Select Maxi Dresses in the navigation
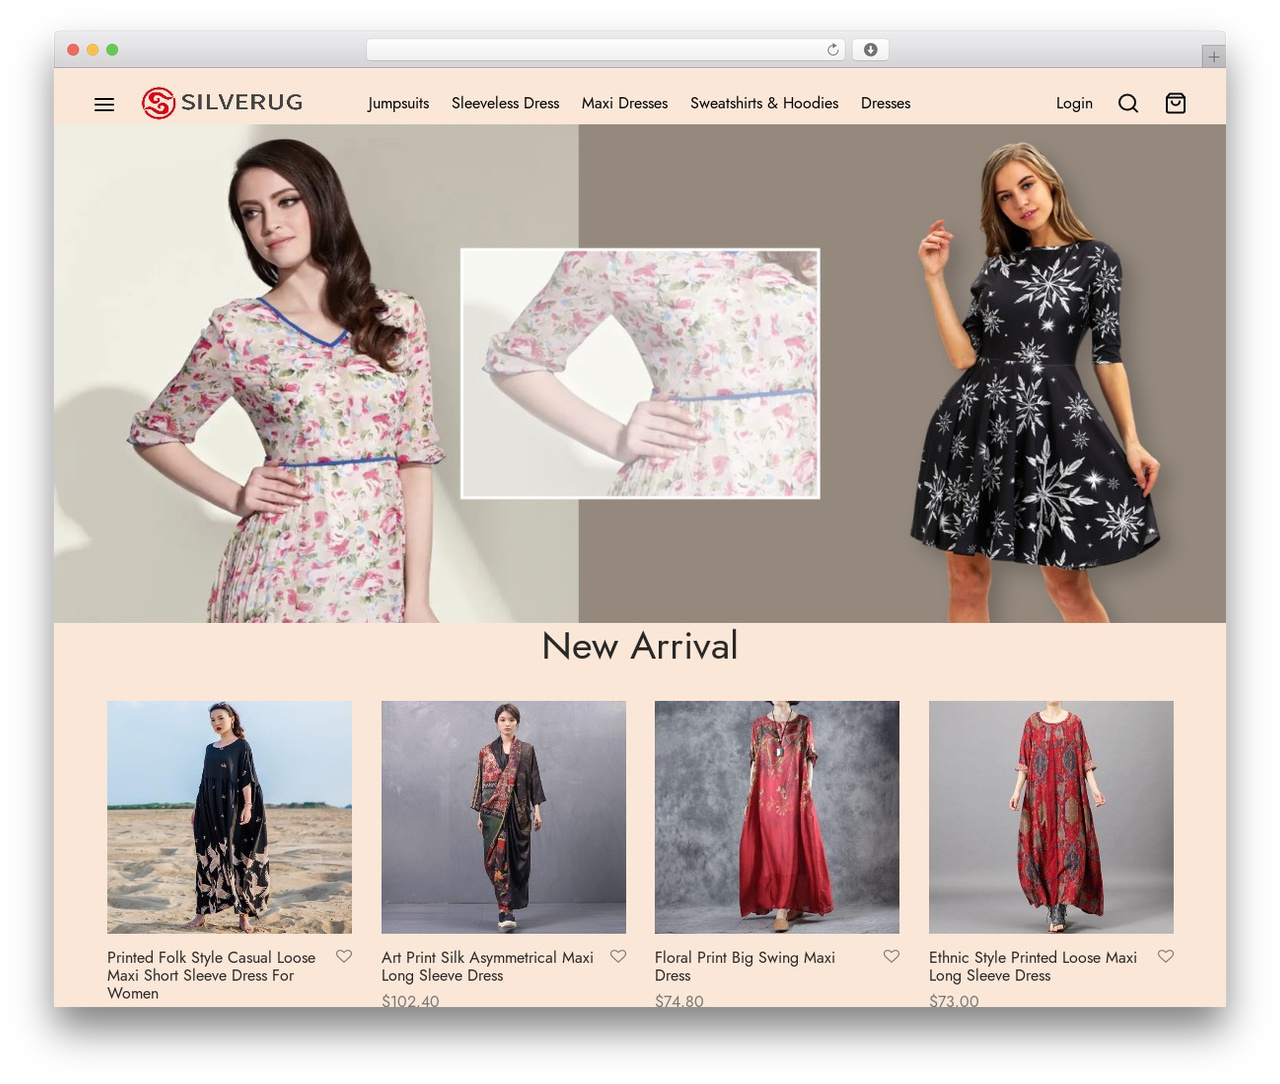The height and width of the screenshot is (1084, 1280). (625, 103)
